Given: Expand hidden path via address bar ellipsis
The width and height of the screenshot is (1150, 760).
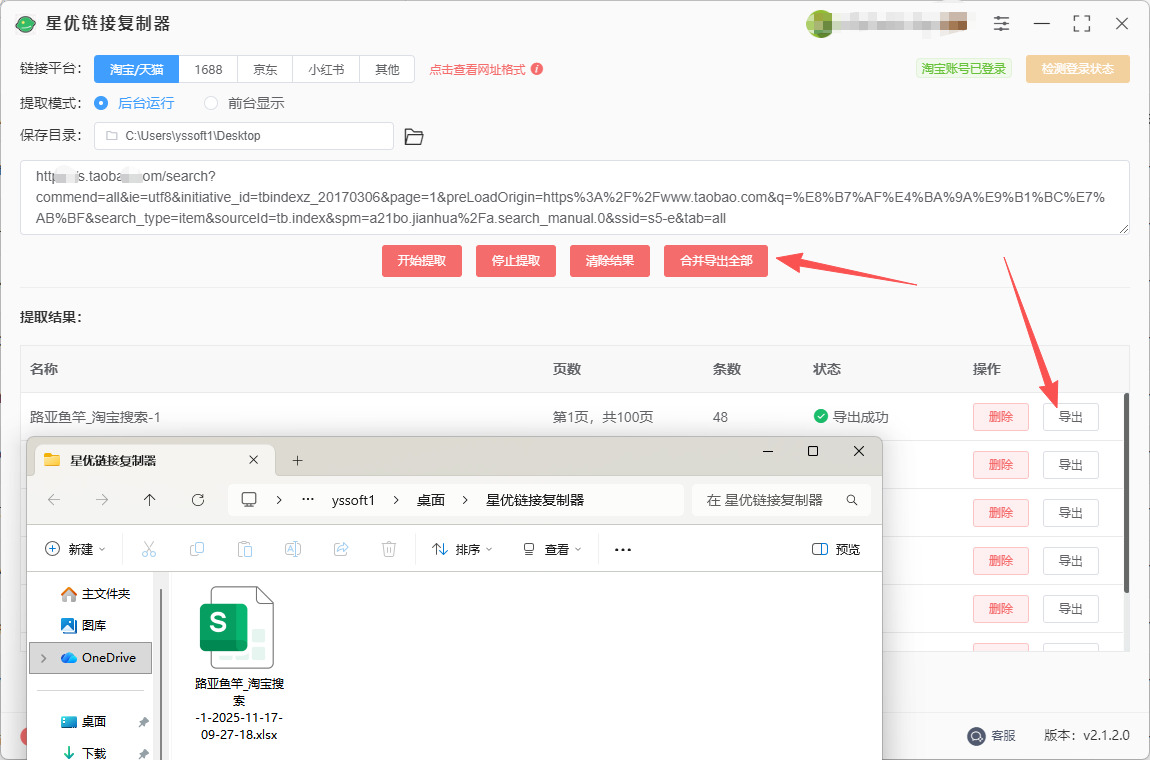Looking at the screenshot, I should pyautogui.click(x=308, y=500).
